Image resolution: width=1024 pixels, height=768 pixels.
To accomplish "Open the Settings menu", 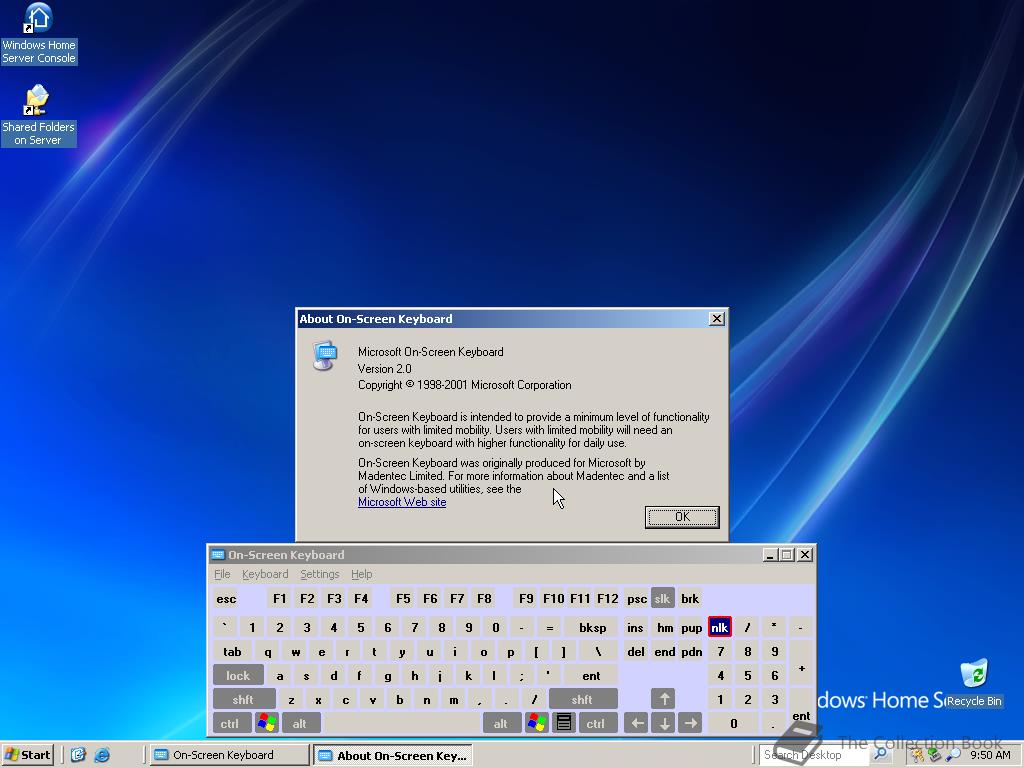I will click(x=319, y=573).
